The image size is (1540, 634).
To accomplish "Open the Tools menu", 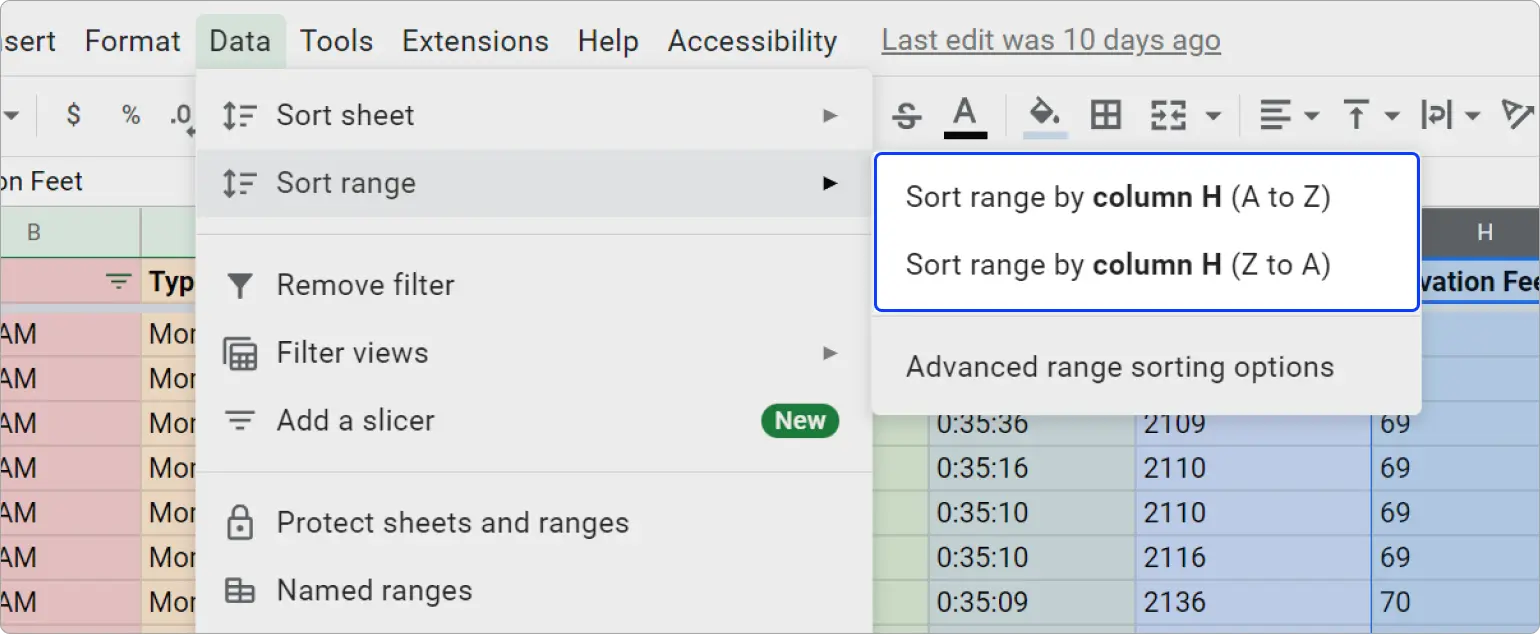I will pyautogui.click(x=336, y=40).
